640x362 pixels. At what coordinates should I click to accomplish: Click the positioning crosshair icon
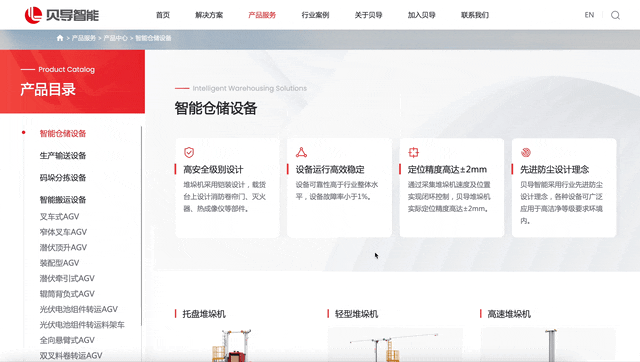tap(413, 152)
